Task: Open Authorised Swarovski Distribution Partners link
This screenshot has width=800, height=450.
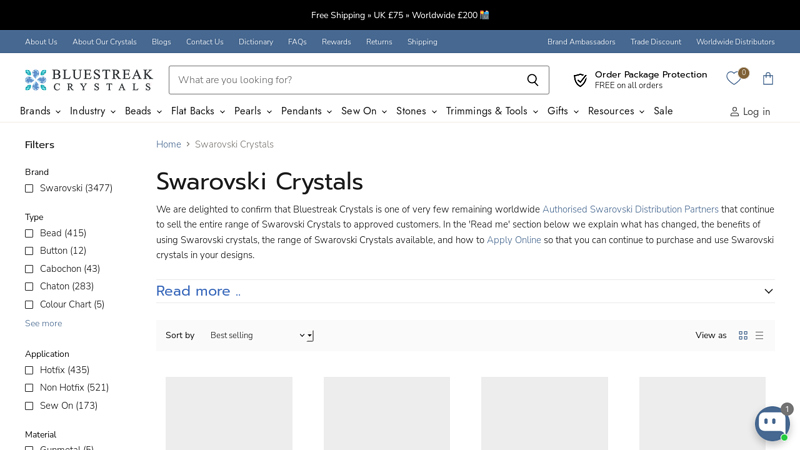Action: [x=630, y=209]
